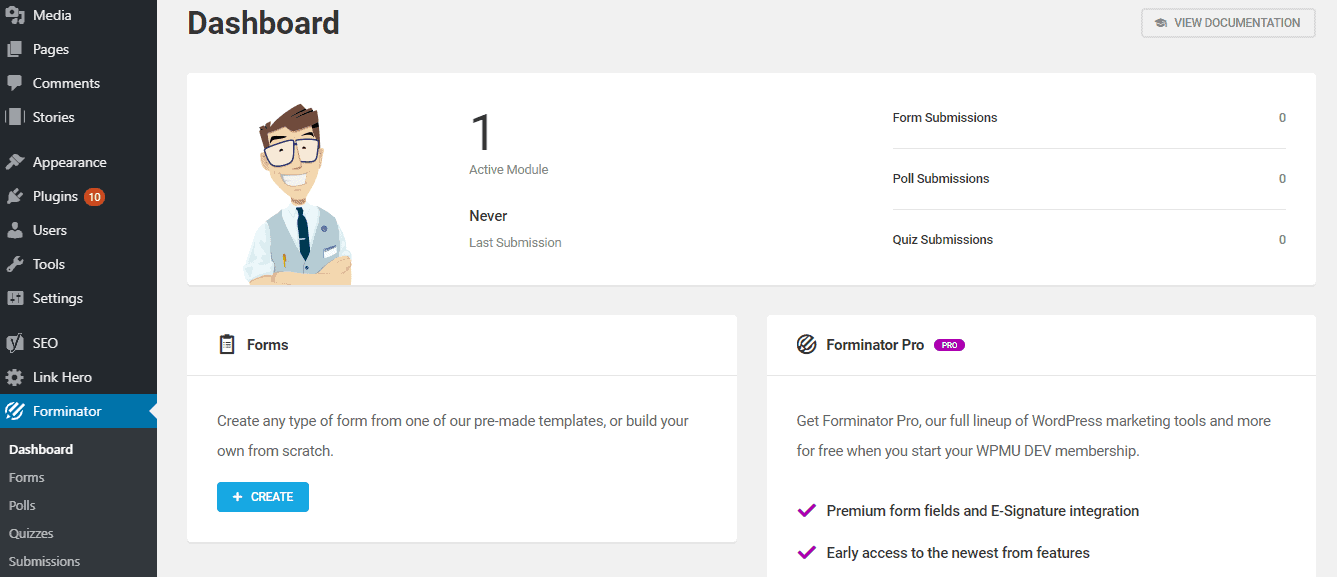Click the purple PRO badge

click(949, 345)
